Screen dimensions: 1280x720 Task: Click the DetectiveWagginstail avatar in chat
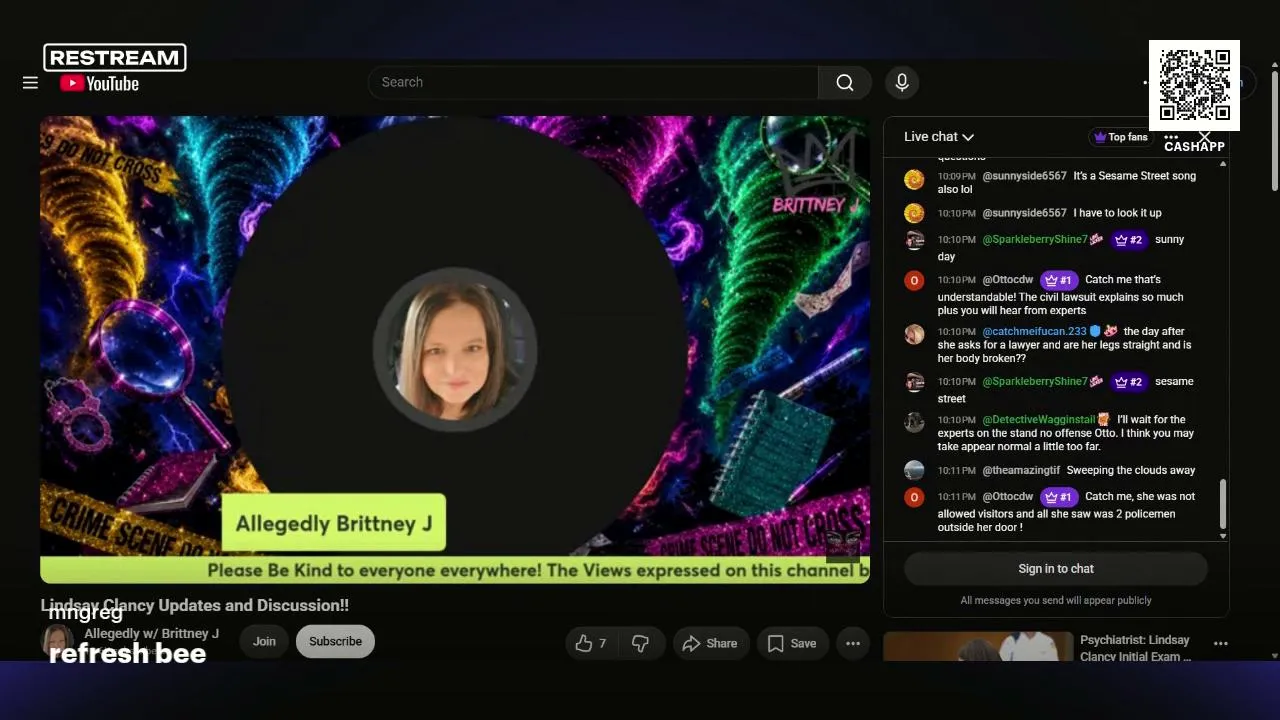tap(914, 422)
